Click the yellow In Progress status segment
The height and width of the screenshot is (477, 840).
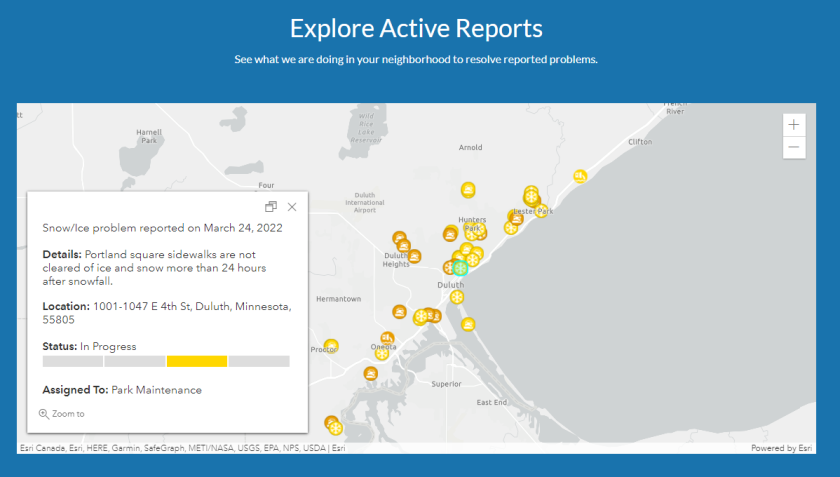(x=197, y=361)
